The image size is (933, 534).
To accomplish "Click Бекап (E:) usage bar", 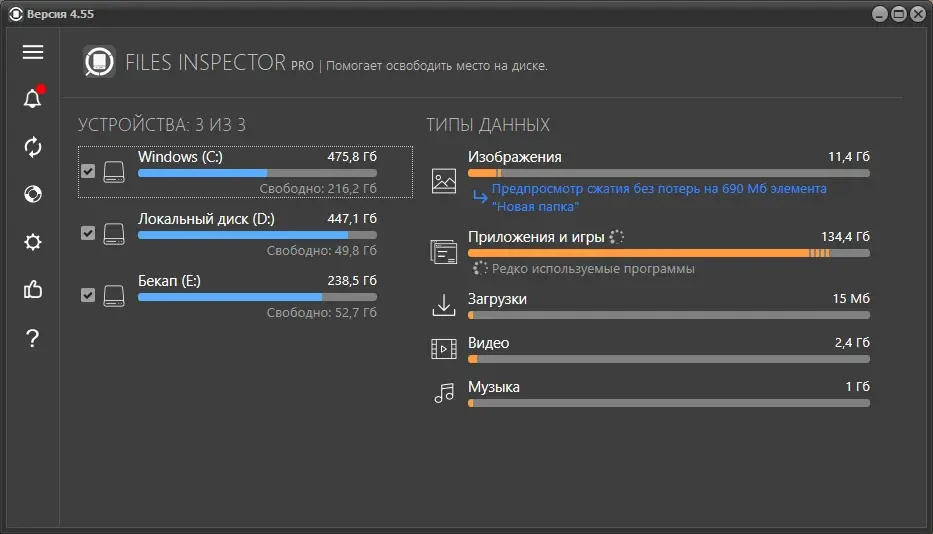I will click(x=257, y=297).
